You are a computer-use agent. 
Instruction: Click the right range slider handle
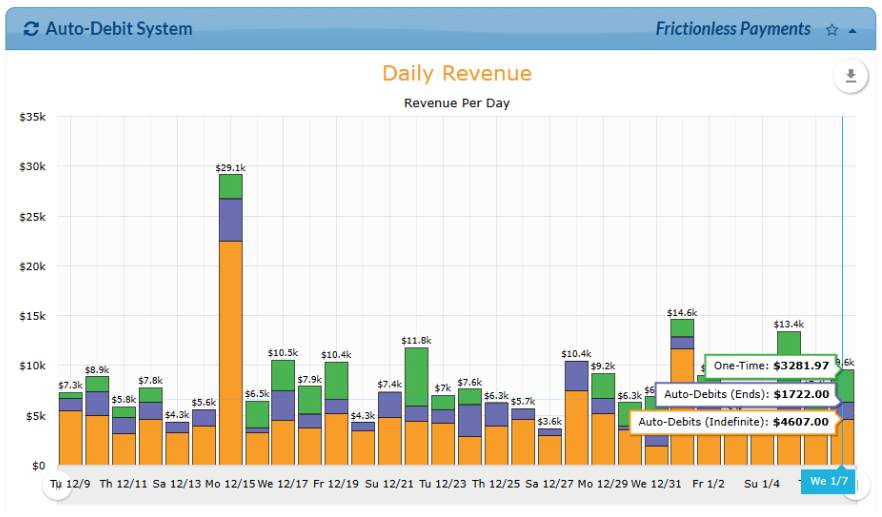click(857, 485)
